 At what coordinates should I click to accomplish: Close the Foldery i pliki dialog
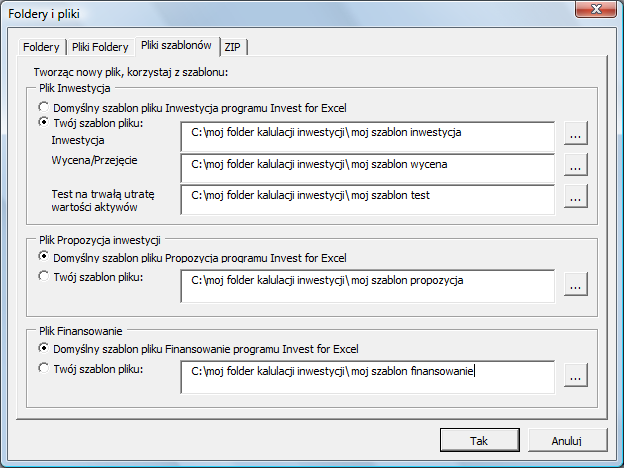tap(596, 9)
